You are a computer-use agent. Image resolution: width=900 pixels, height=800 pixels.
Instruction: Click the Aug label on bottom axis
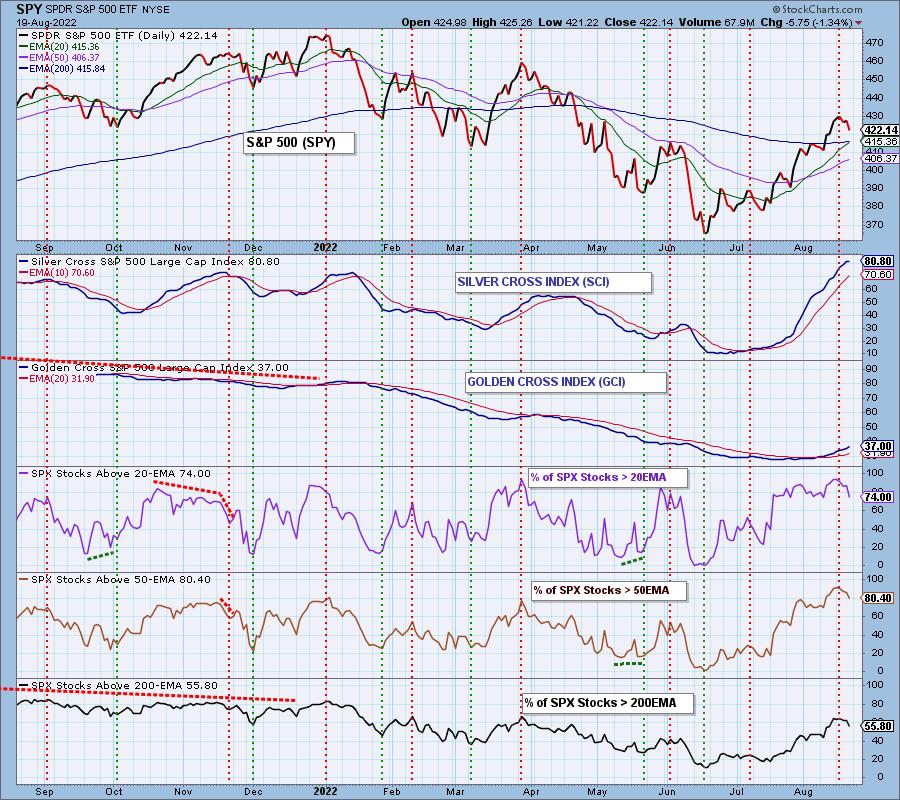[804, 792]
